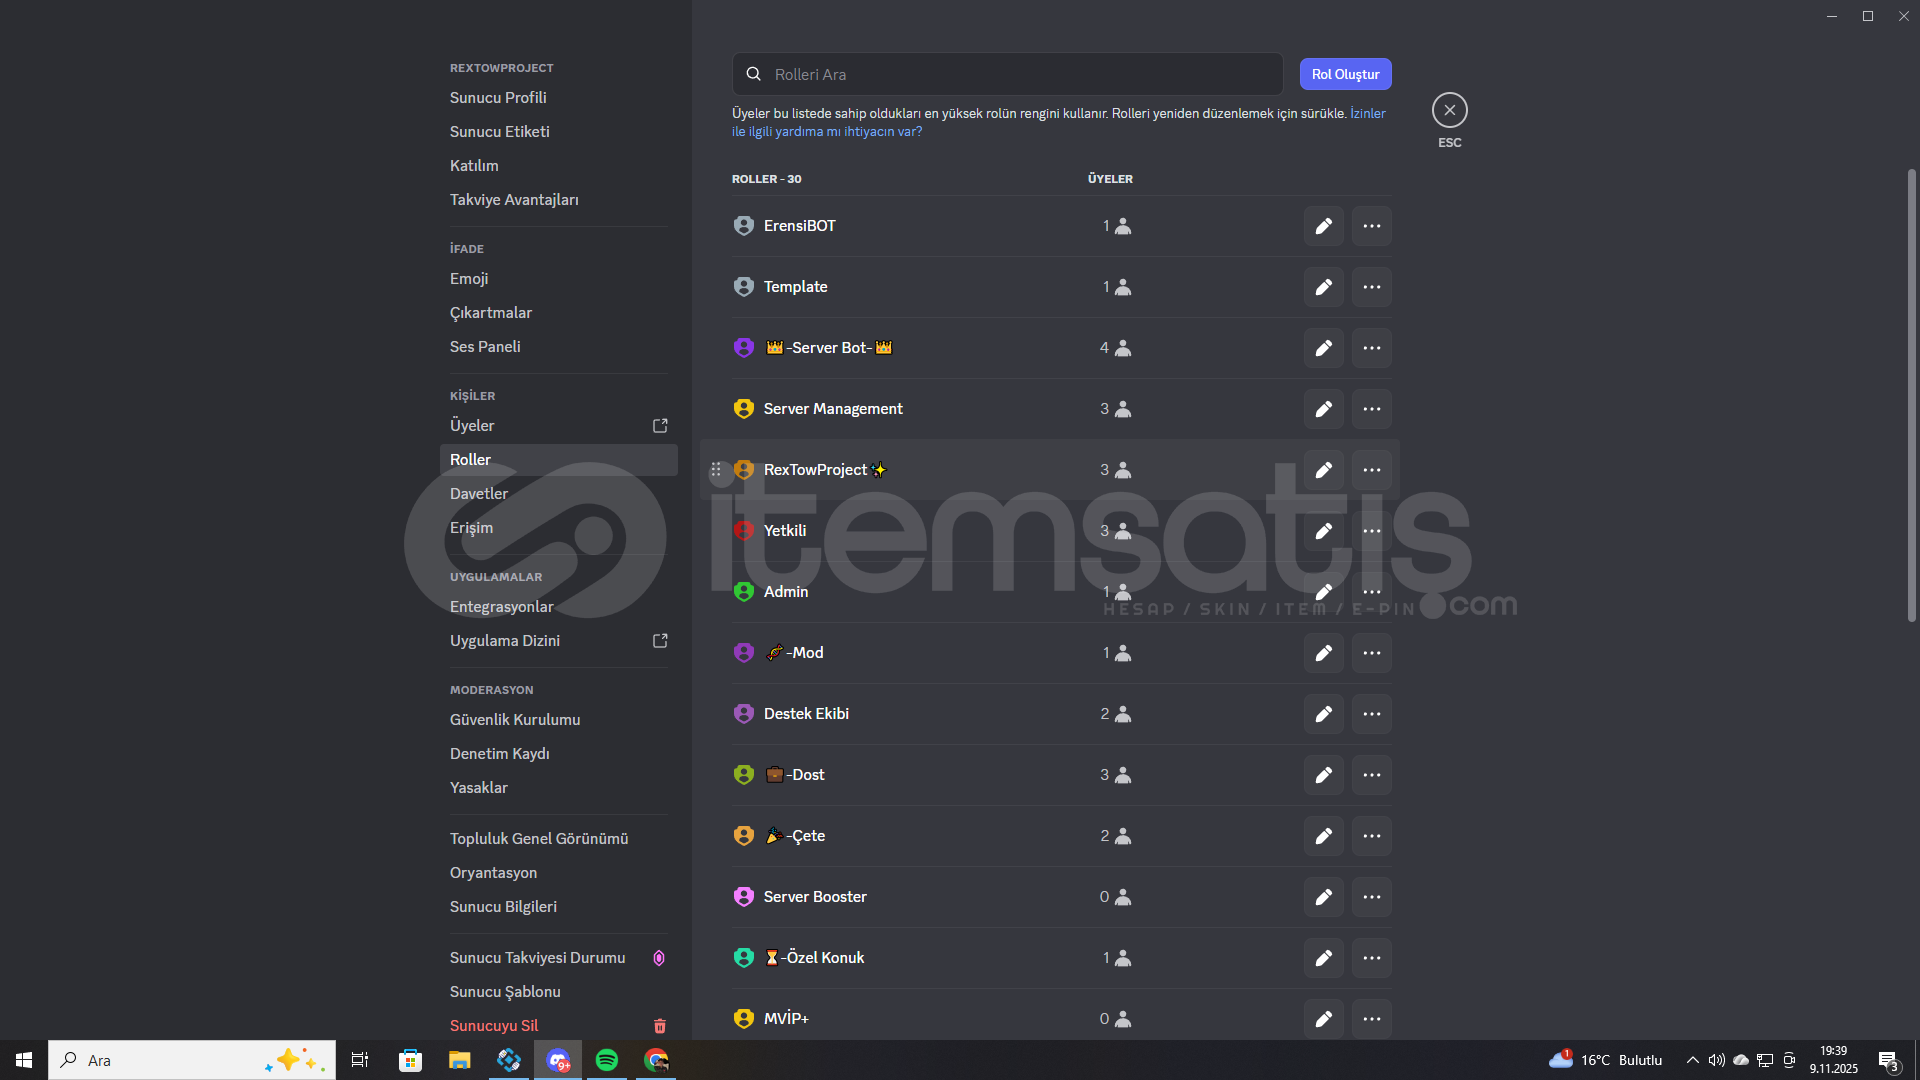Grab drag handle of RexTowProject role
This screenshot has width=1920, height=1080.
pos(716,470)
